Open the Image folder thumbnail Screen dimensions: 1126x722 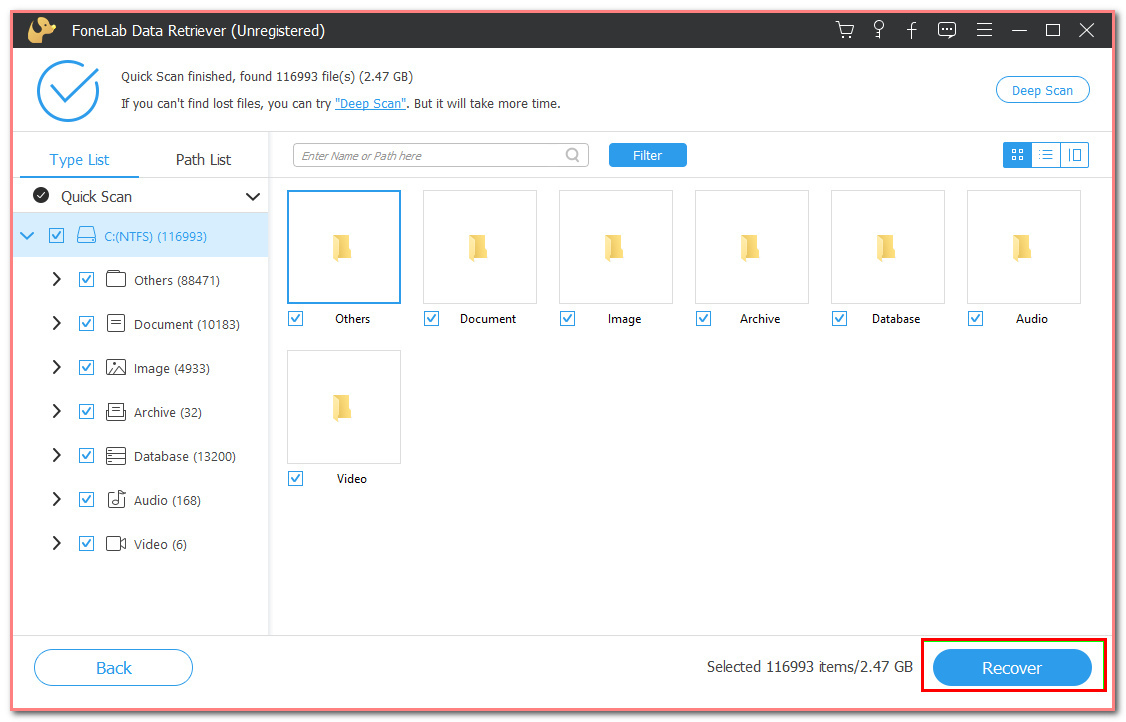(x=615, y=246)
